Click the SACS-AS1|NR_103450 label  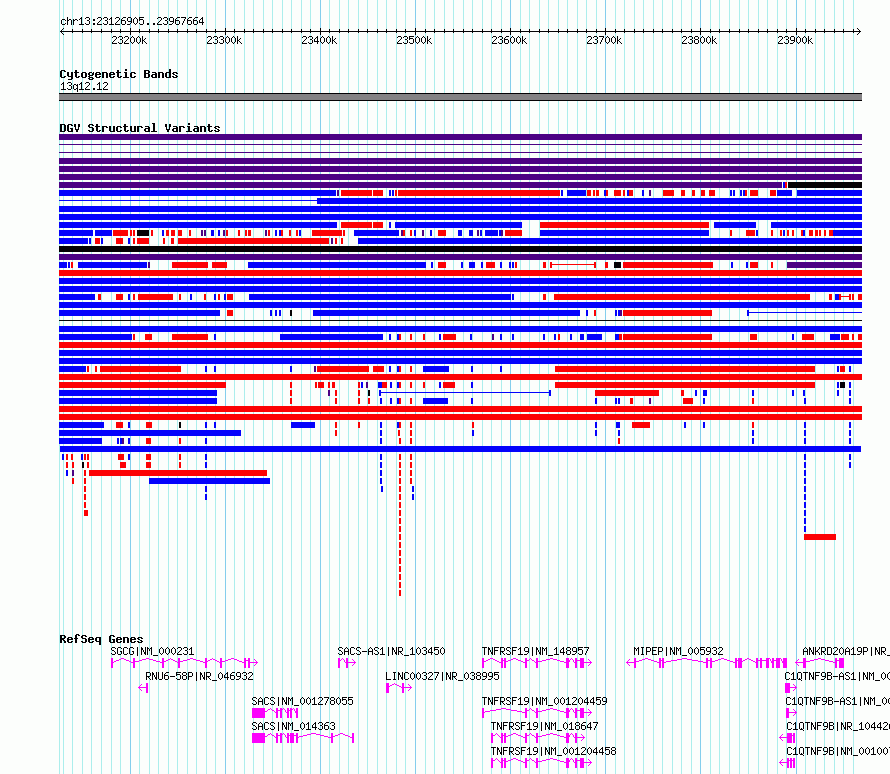pos(391,651)
